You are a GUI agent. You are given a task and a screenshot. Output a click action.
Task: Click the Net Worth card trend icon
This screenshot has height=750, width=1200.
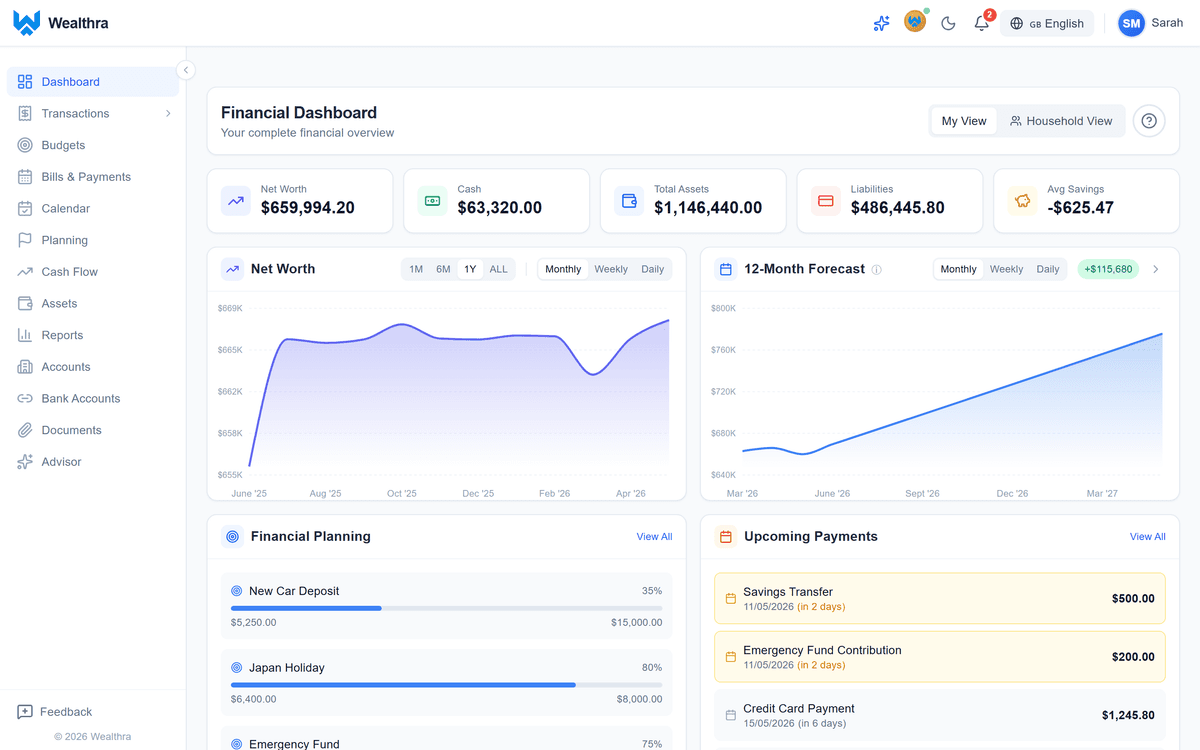(x=236, y=200)
